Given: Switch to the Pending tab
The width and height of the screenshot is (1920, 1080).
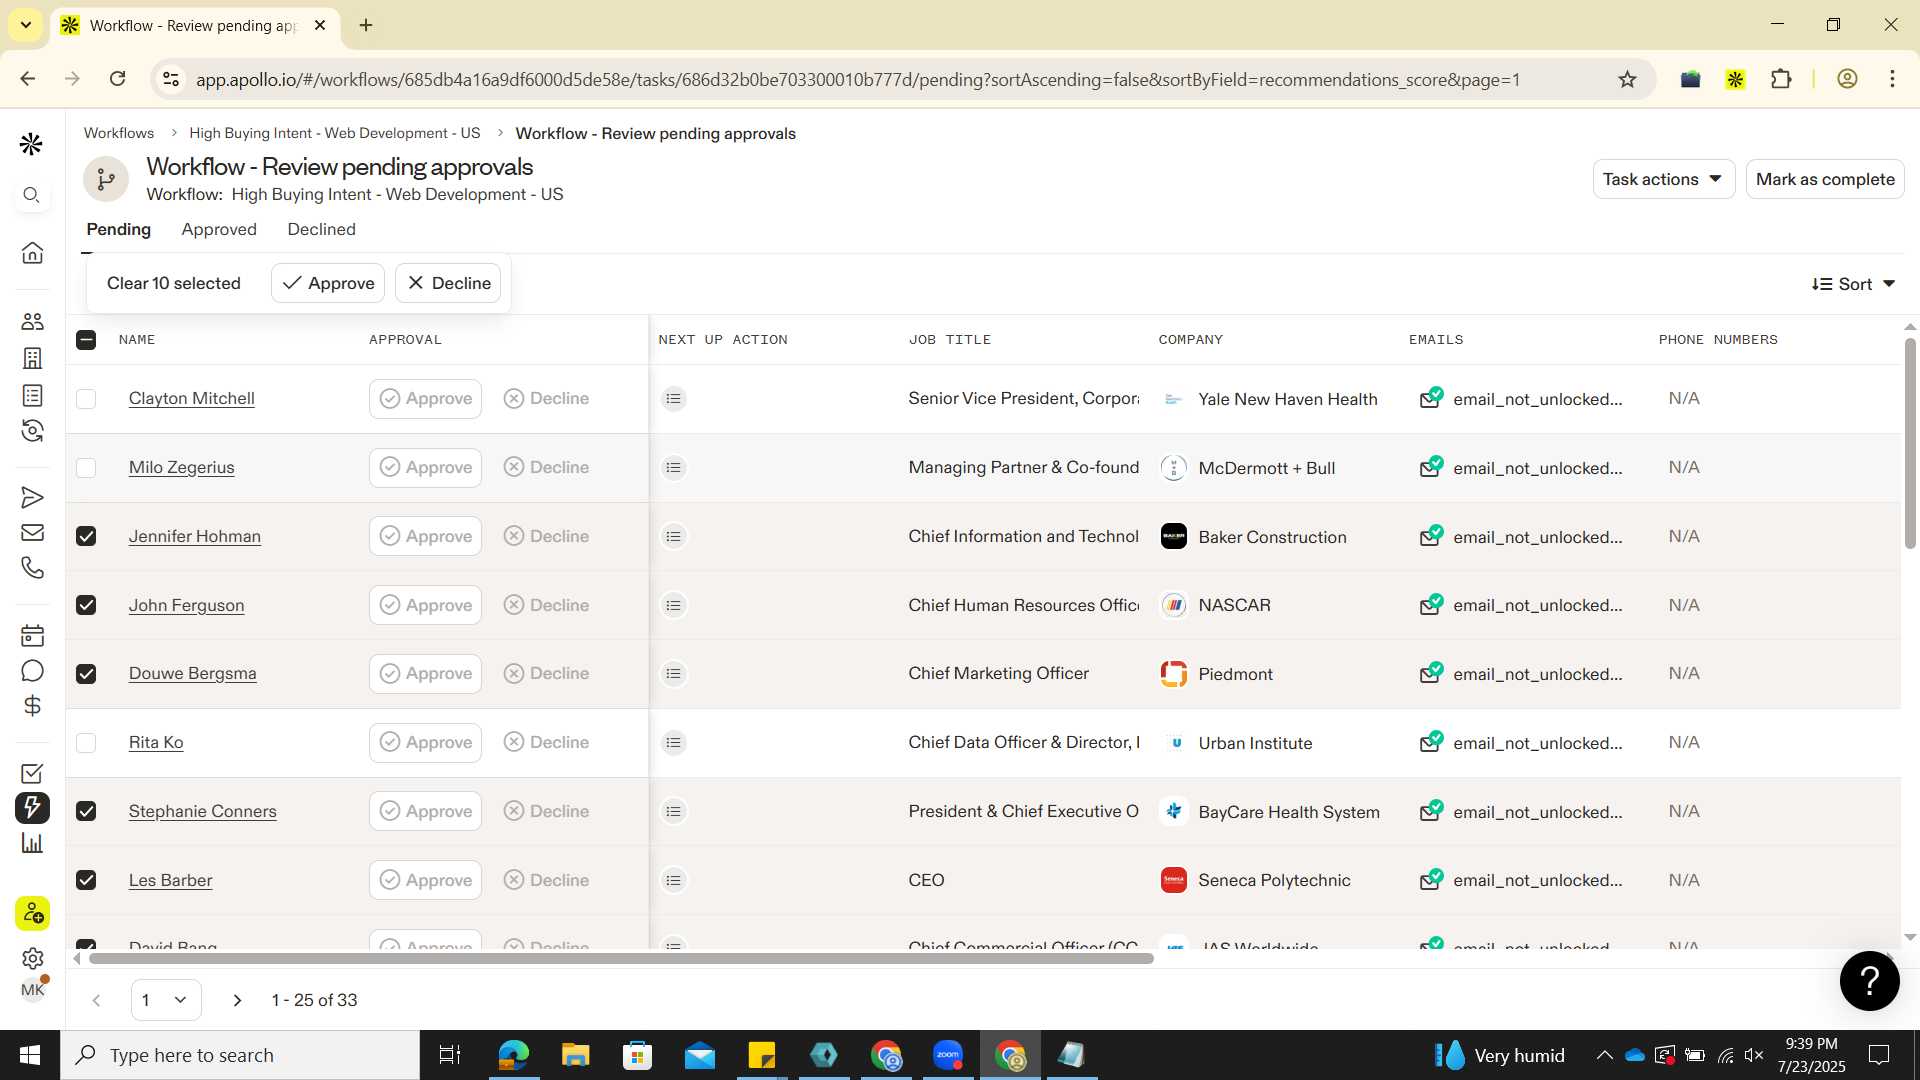Looking at the screenshot, I should [119, 229].
